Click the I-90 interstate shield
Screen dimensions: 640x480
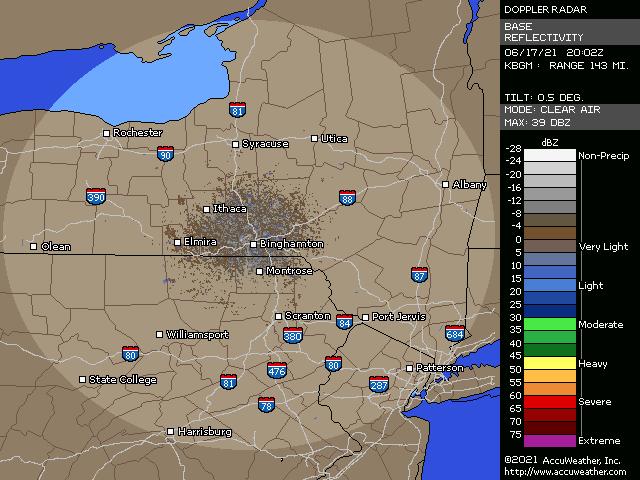click(x=165, y=154)
